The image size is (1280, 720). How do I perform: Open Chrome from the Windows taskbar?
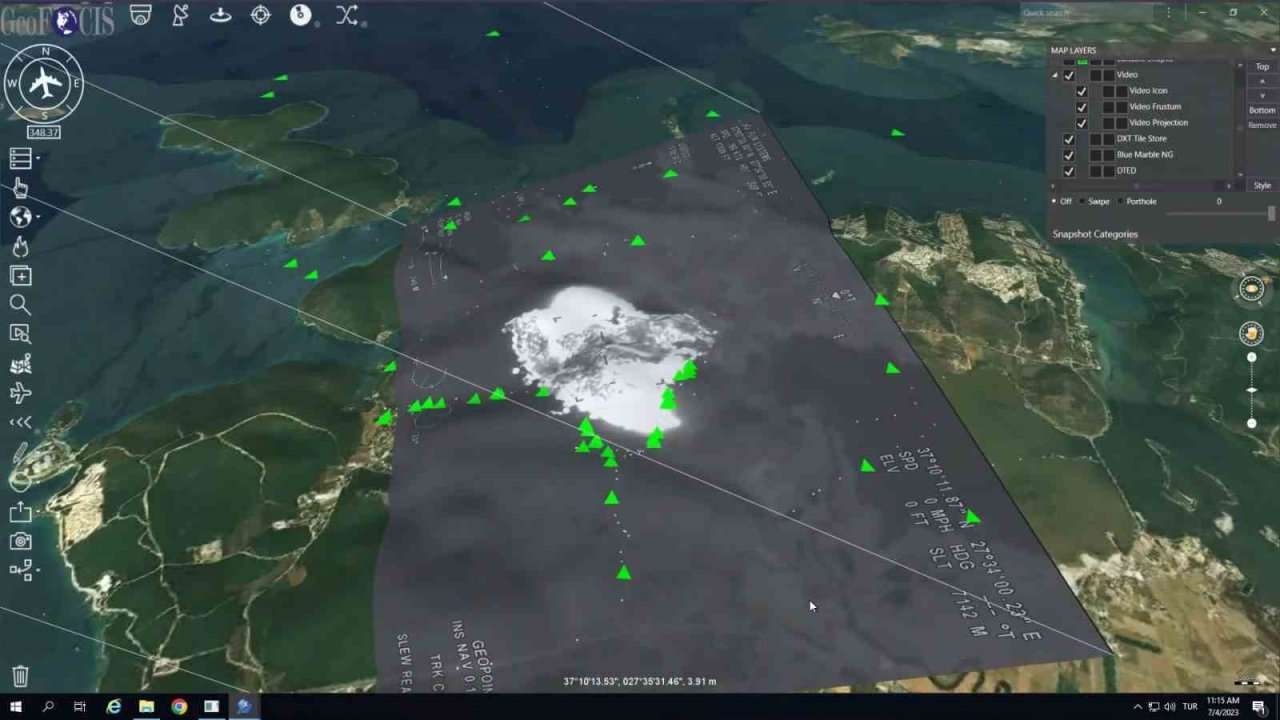point(179,707)
